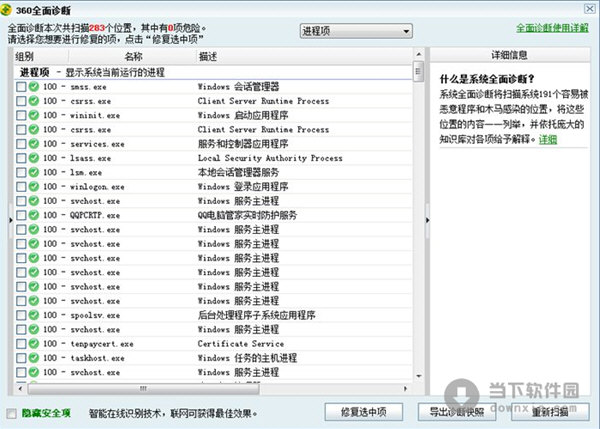Click the horizontal scrollbar left arrow
600x429 pixels.
click(x=20, y=389)
